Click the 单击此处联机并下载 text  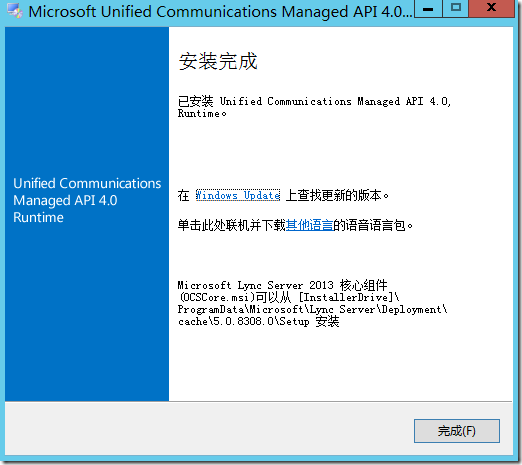coord(232,226)
